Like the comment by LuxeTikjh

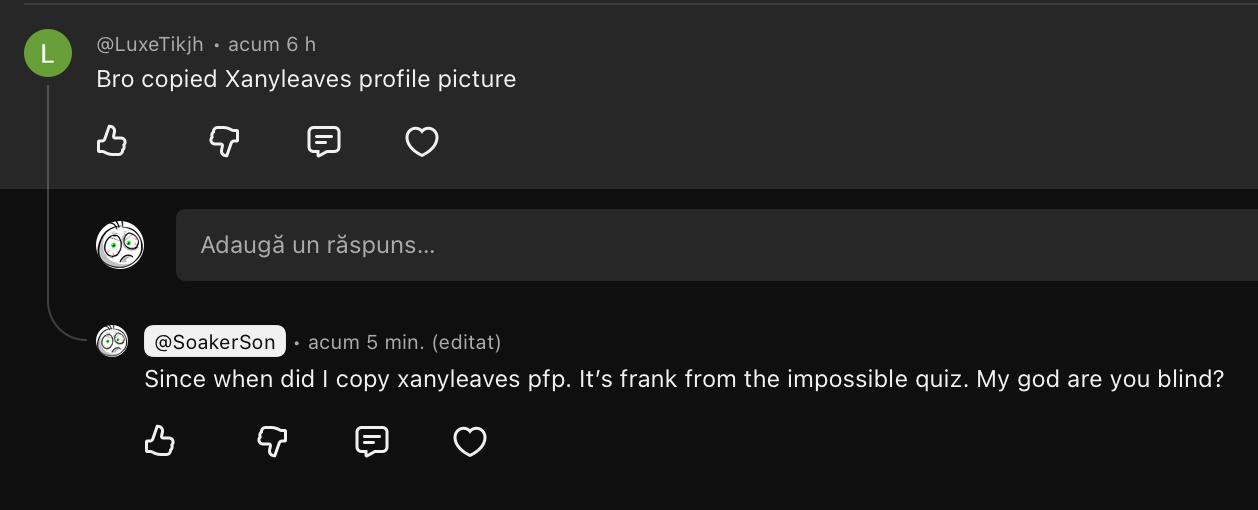[112, 141]
